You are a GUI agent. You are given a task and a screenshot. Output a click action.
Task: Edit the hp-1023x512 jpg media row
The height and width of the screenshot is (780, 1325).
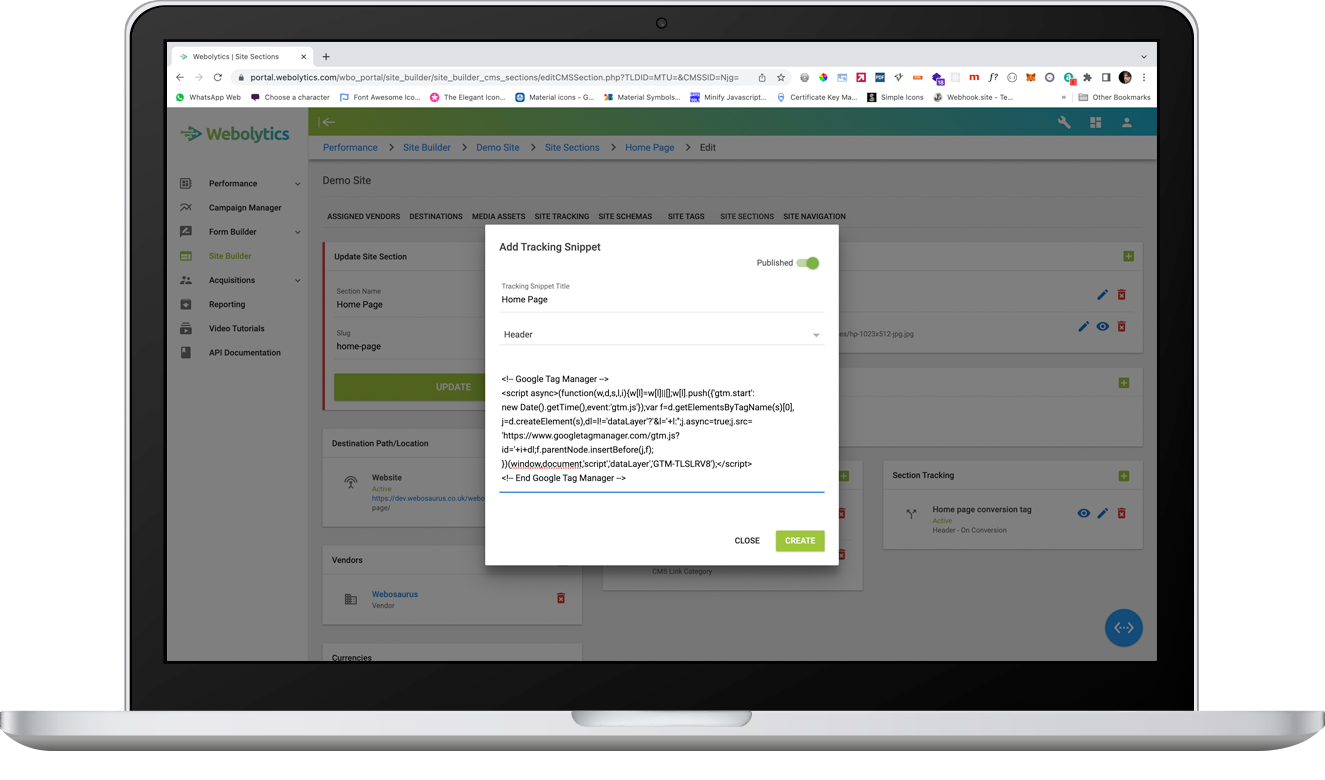[x=1083, y=326]
